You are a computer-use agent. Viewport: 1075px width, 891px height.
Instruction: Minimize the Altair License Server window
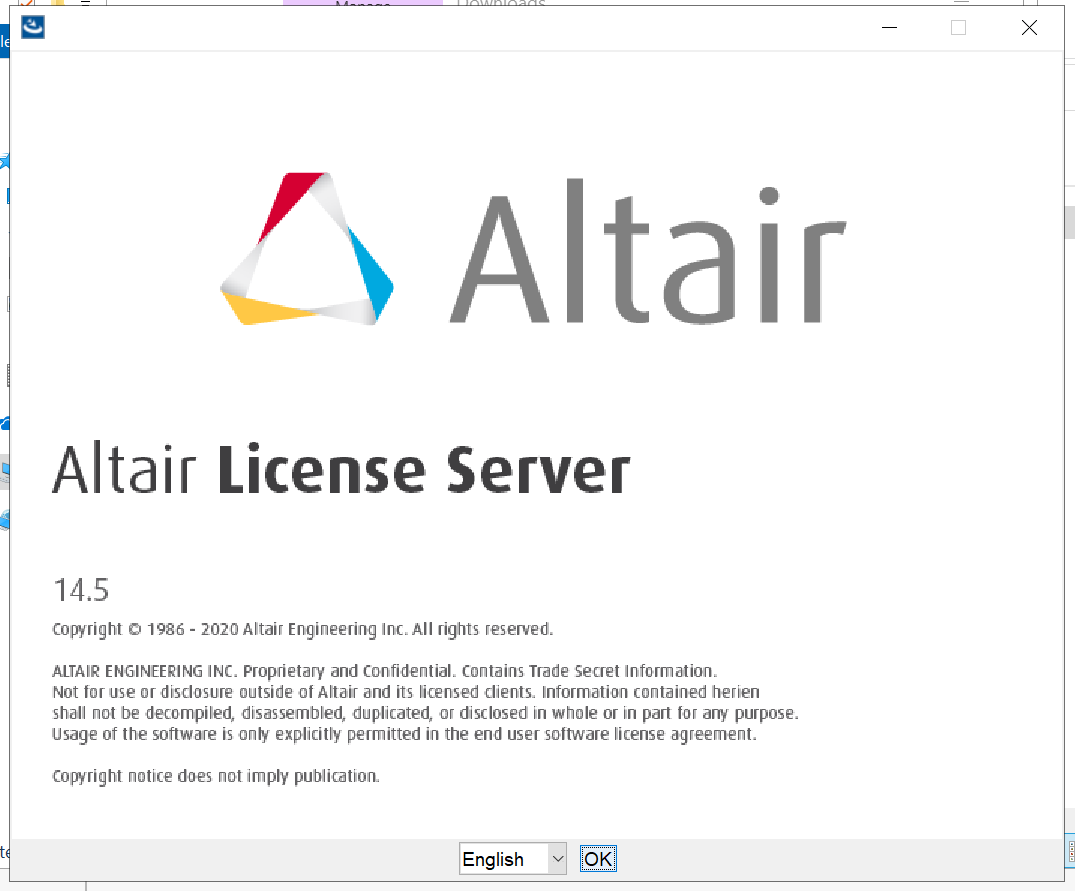tap(888, 28)
